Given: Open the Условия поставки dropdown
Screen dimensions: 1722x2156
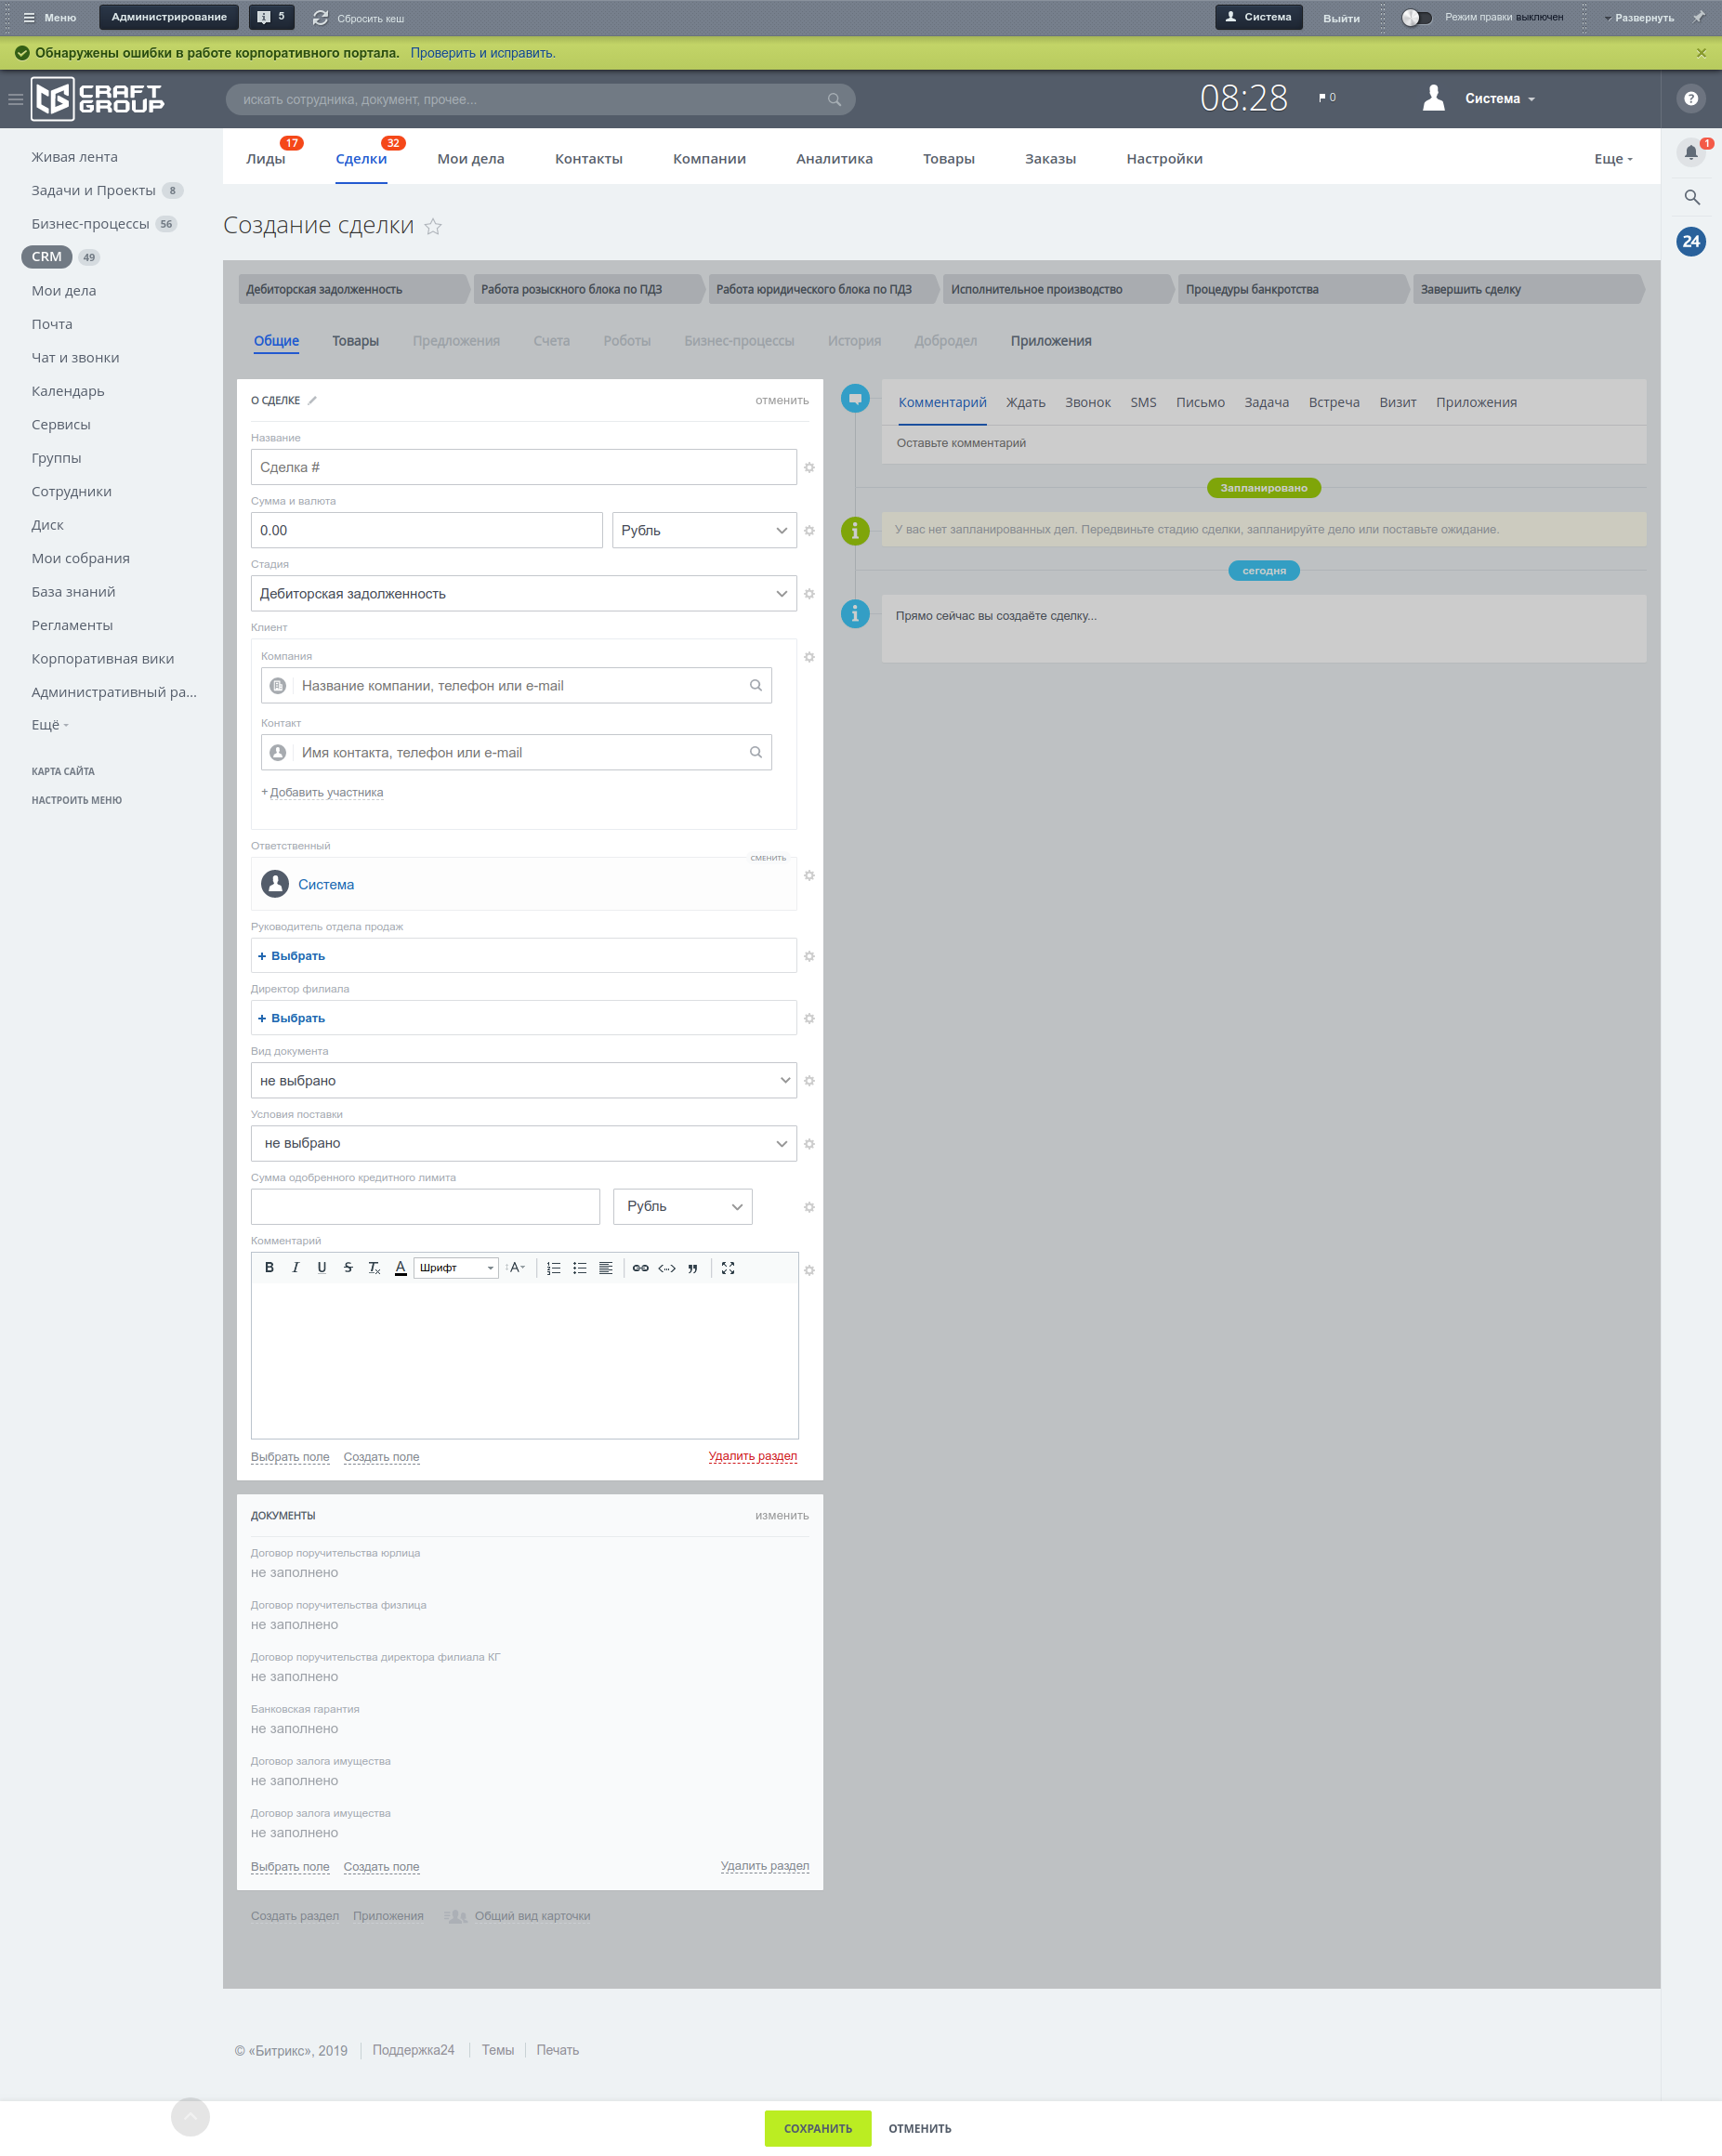Looking at the screenshot, I should (x=523, y=1144).
